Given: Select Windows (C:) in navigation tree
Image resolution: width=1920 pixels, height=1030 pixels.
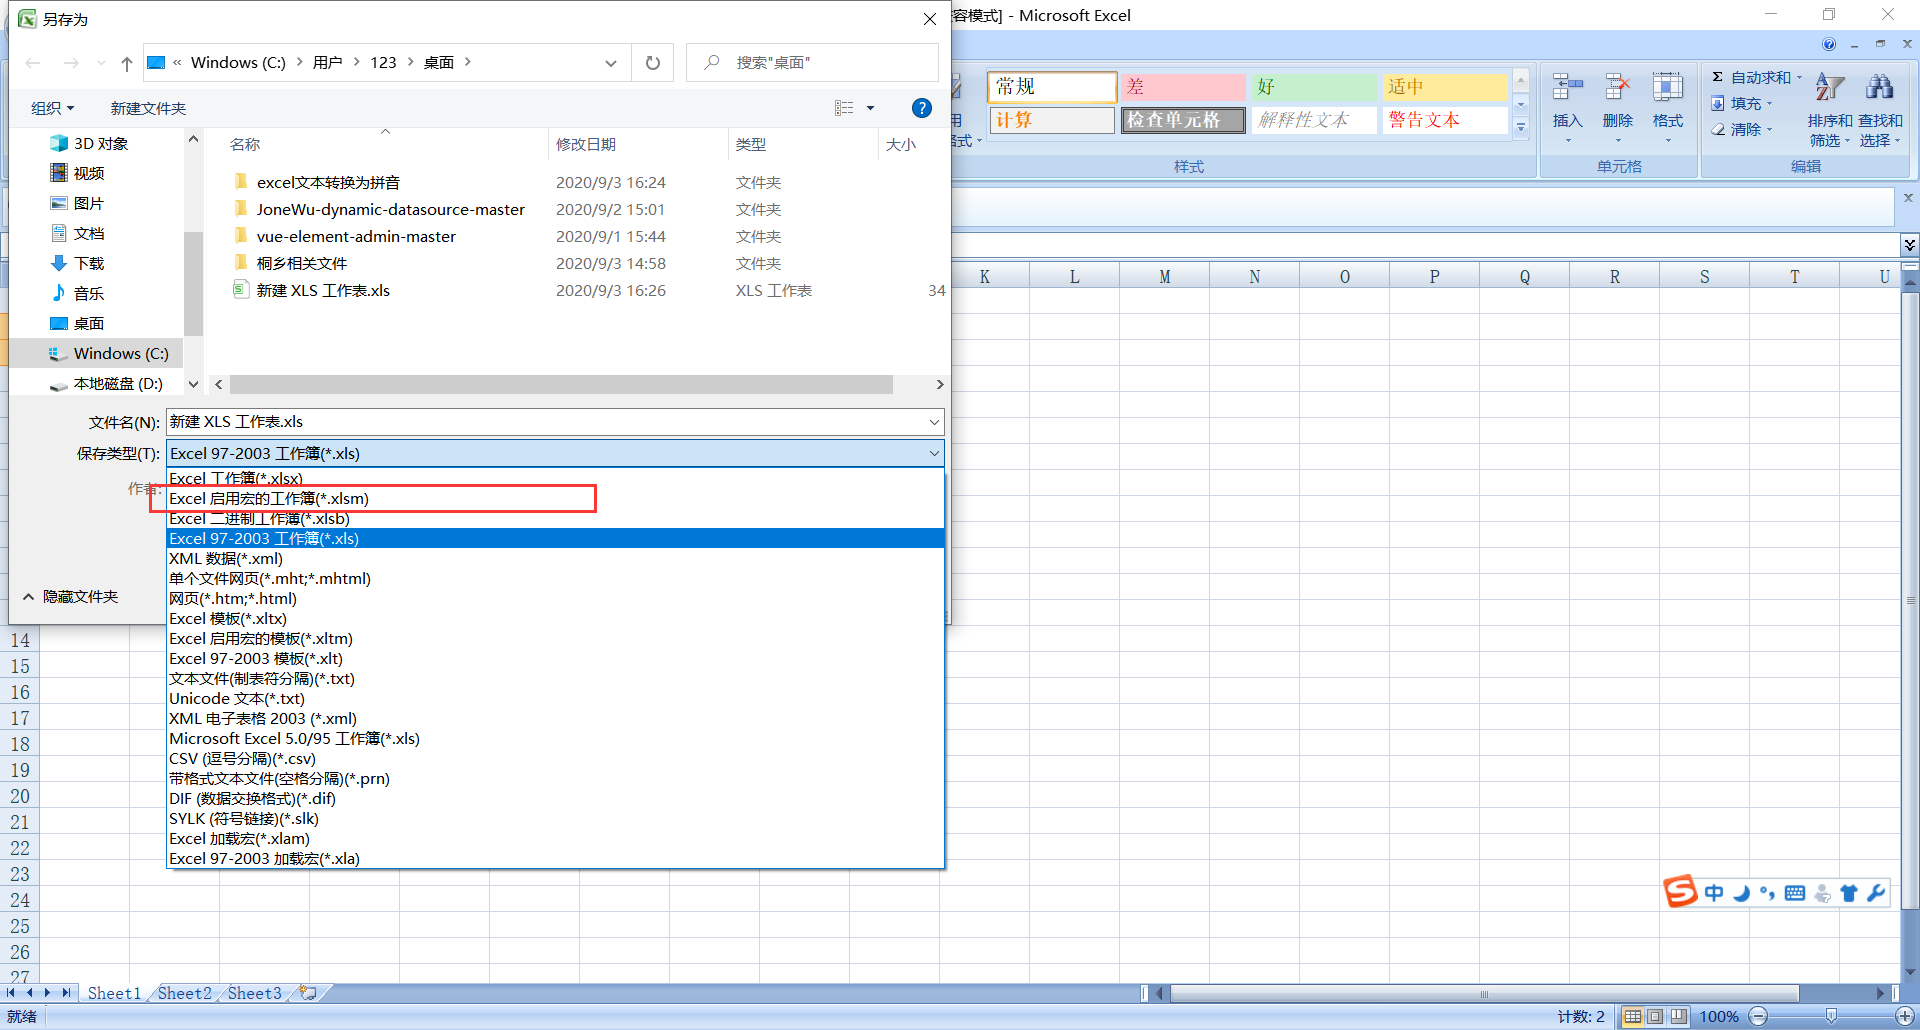Looking at the screenshot, I should click(121, 353).
